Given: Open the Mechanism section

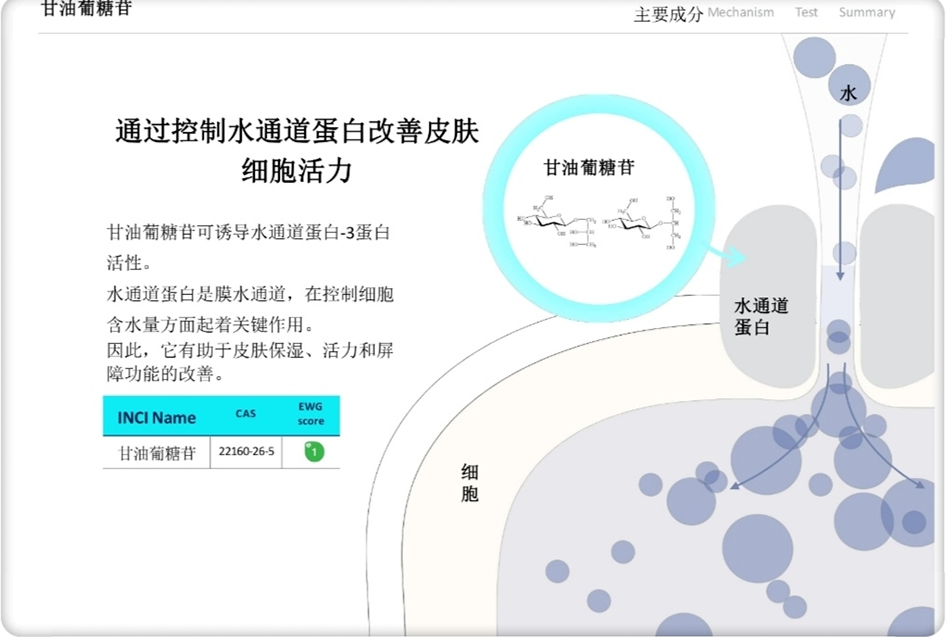Looking at the screenshot, I should click(x=741, y=12).
